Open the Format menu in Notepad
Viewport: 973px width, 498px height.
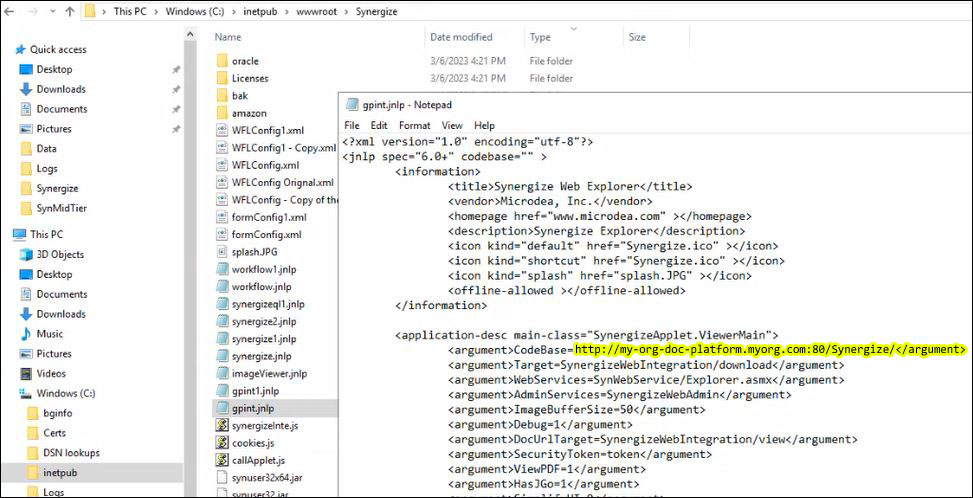pos(414,126)
